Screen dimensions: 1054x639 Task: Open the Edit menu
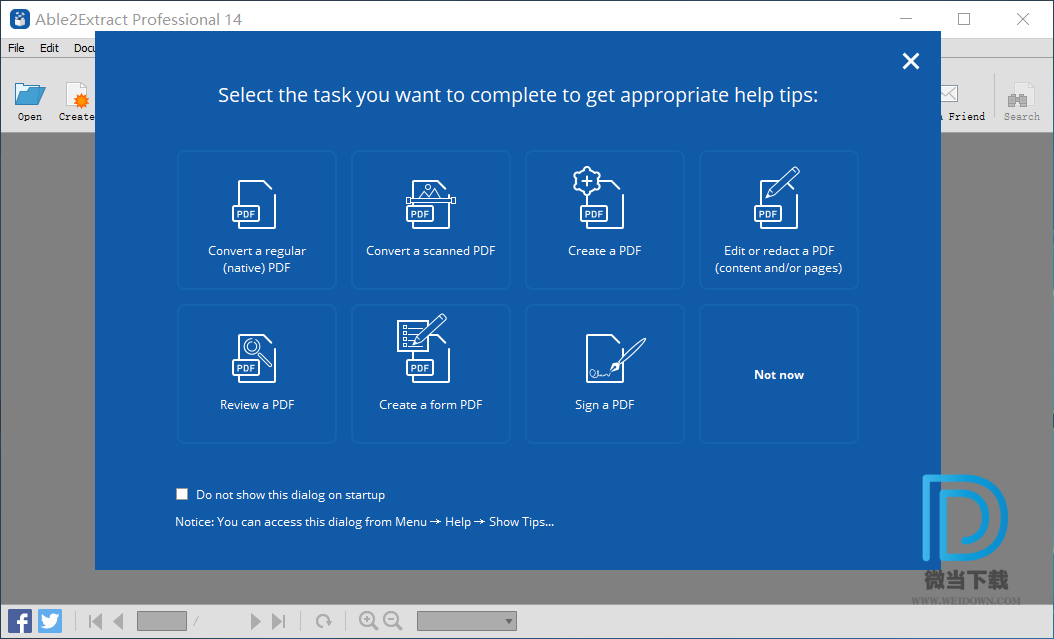(49, 48)
